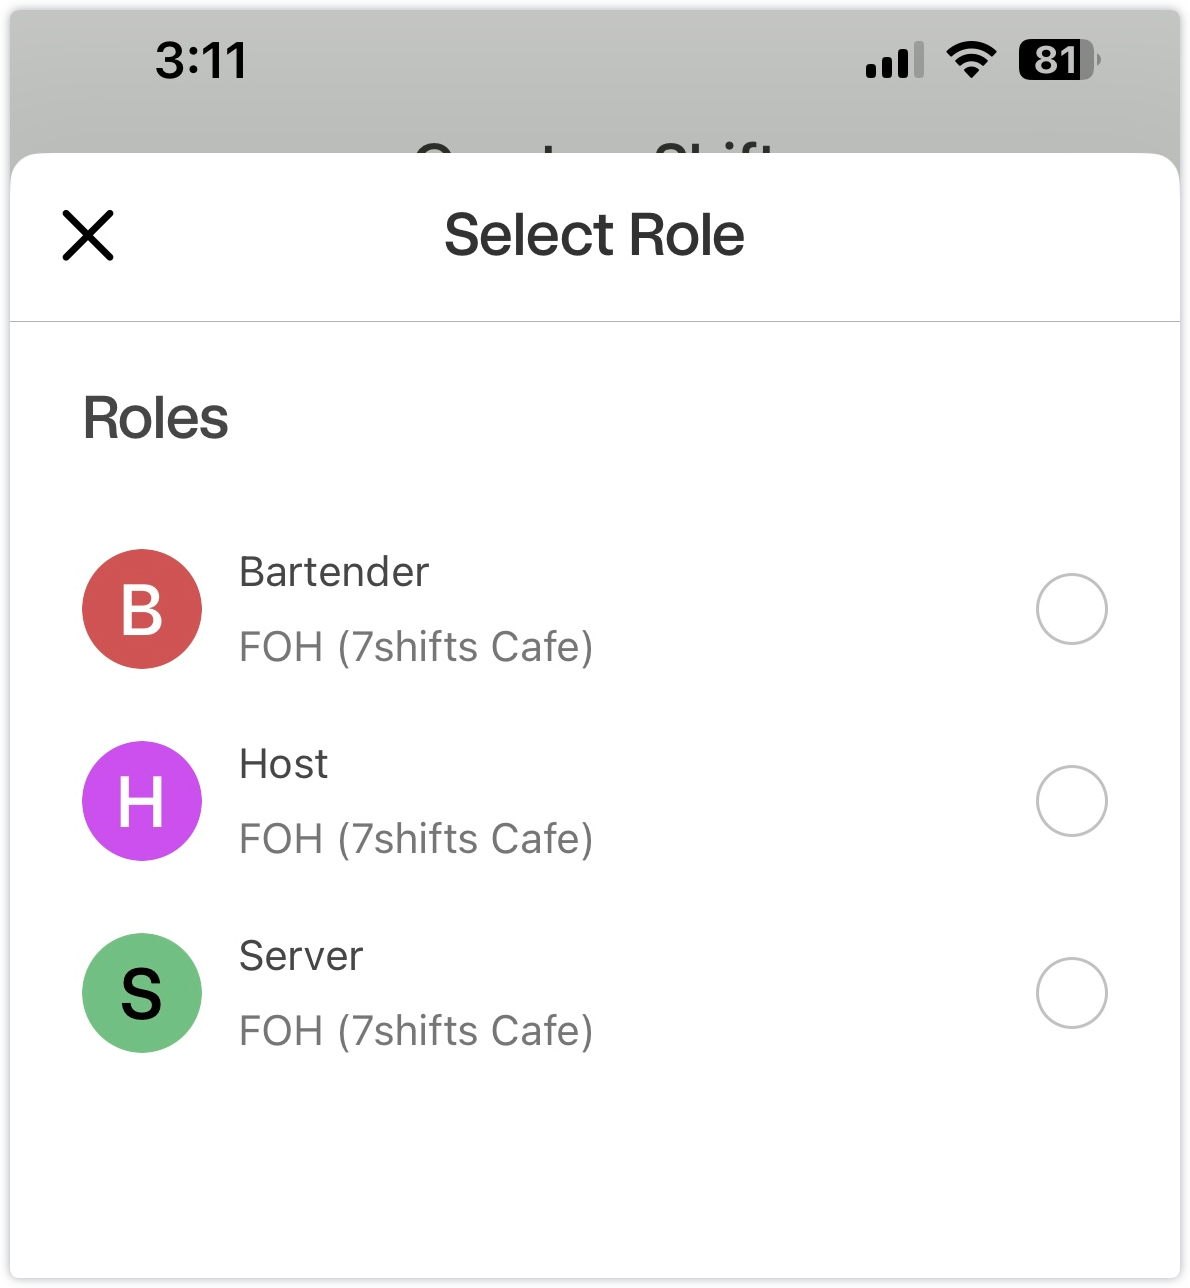
Task: Tap the Wi-Fi status icon
Action: (971, 60)
